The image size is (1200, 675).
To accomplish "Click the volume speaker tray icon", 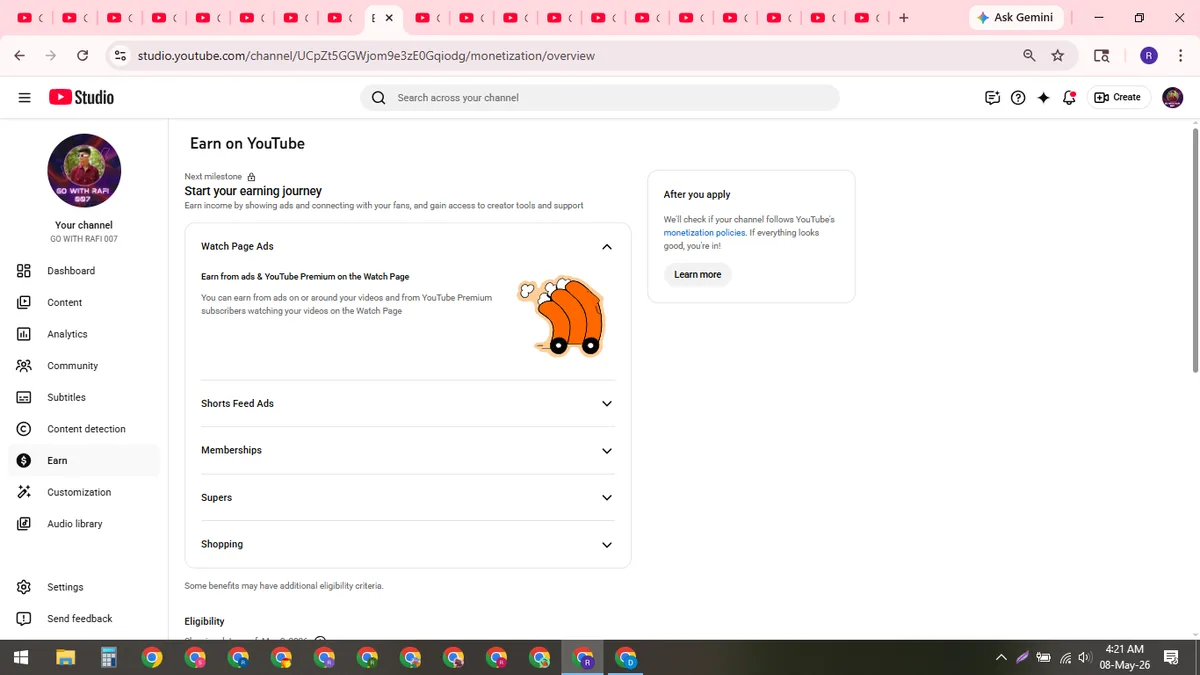I will click(x=1084, y=658).
